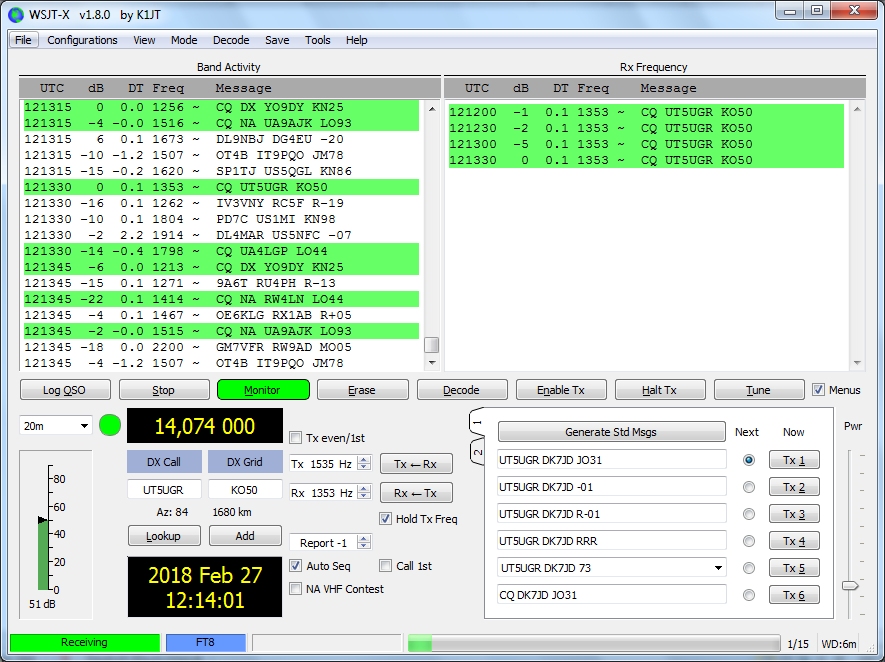Increase Tx frequency with up arrow
885x662 pixels.
pyautogui.click(x=364, y=459)
